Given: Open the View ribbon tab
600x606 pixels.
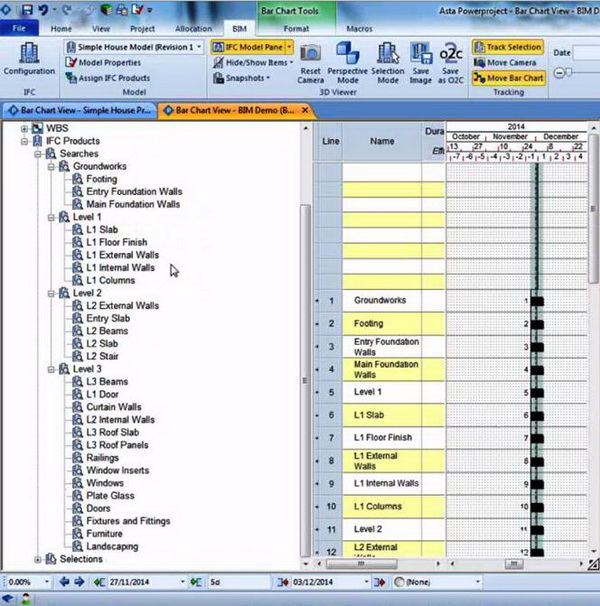Looking at the screenshot, I should click(x=101, y=29).
